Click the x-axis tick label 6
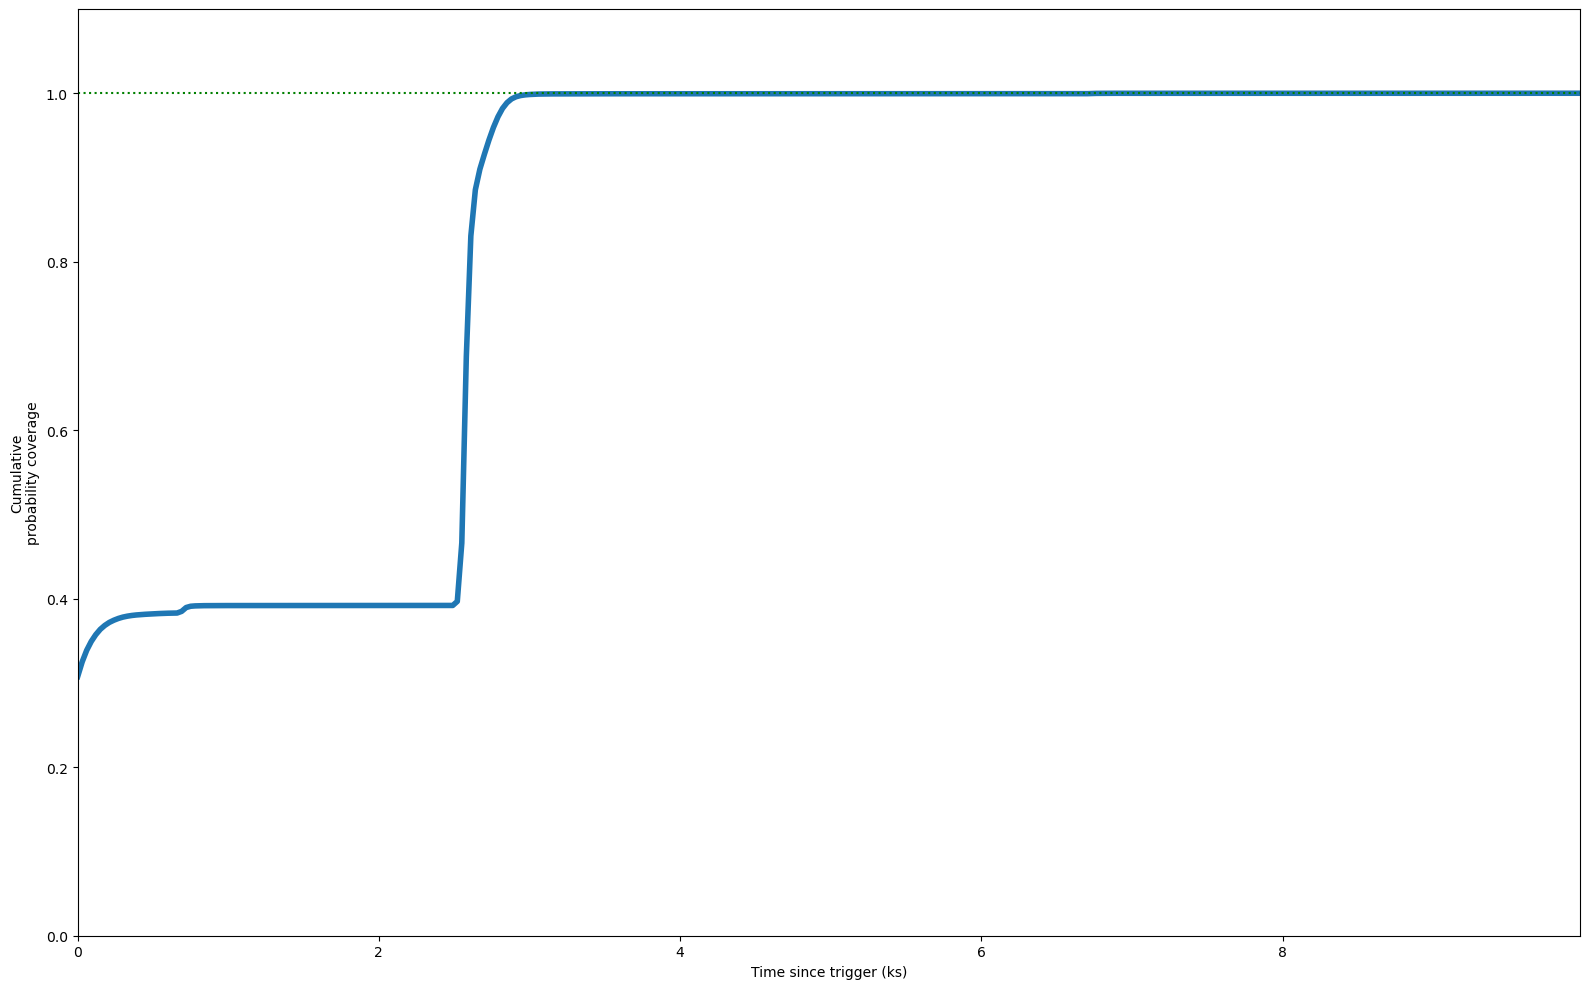The height and width of the screenshot is (989, 1589). pyautogui.click(x=981, y=952)
